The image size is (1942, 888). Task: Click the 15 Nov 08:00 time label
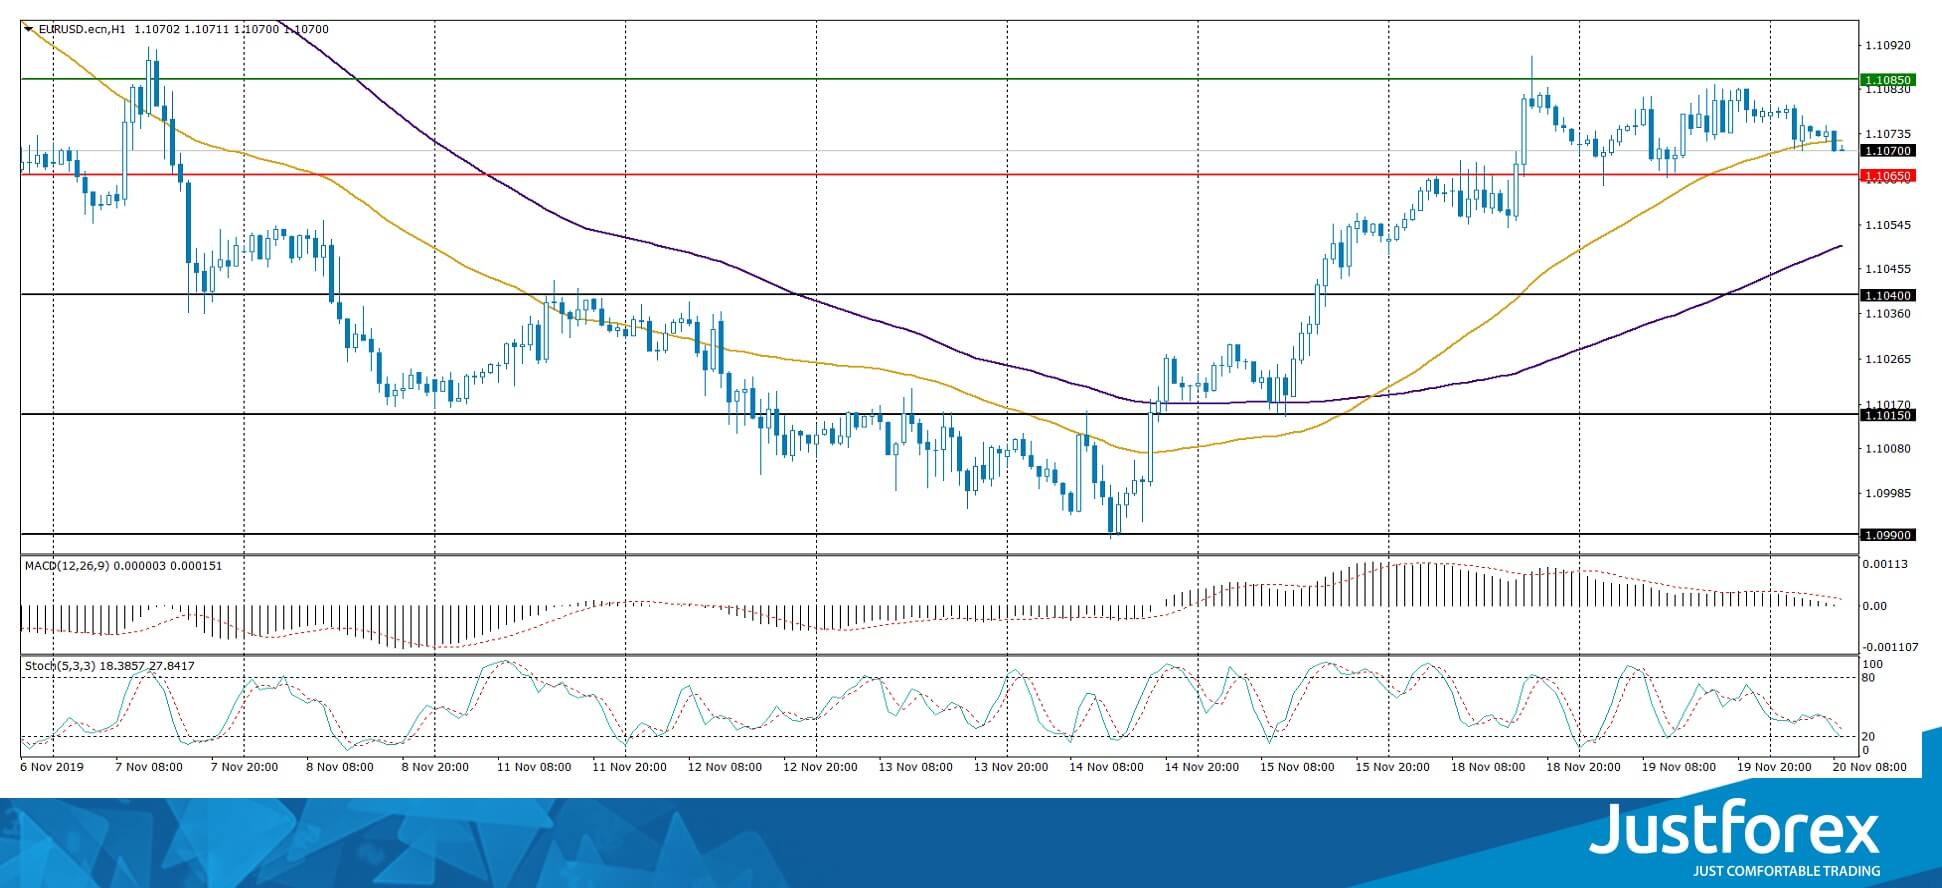[1297, 767]
